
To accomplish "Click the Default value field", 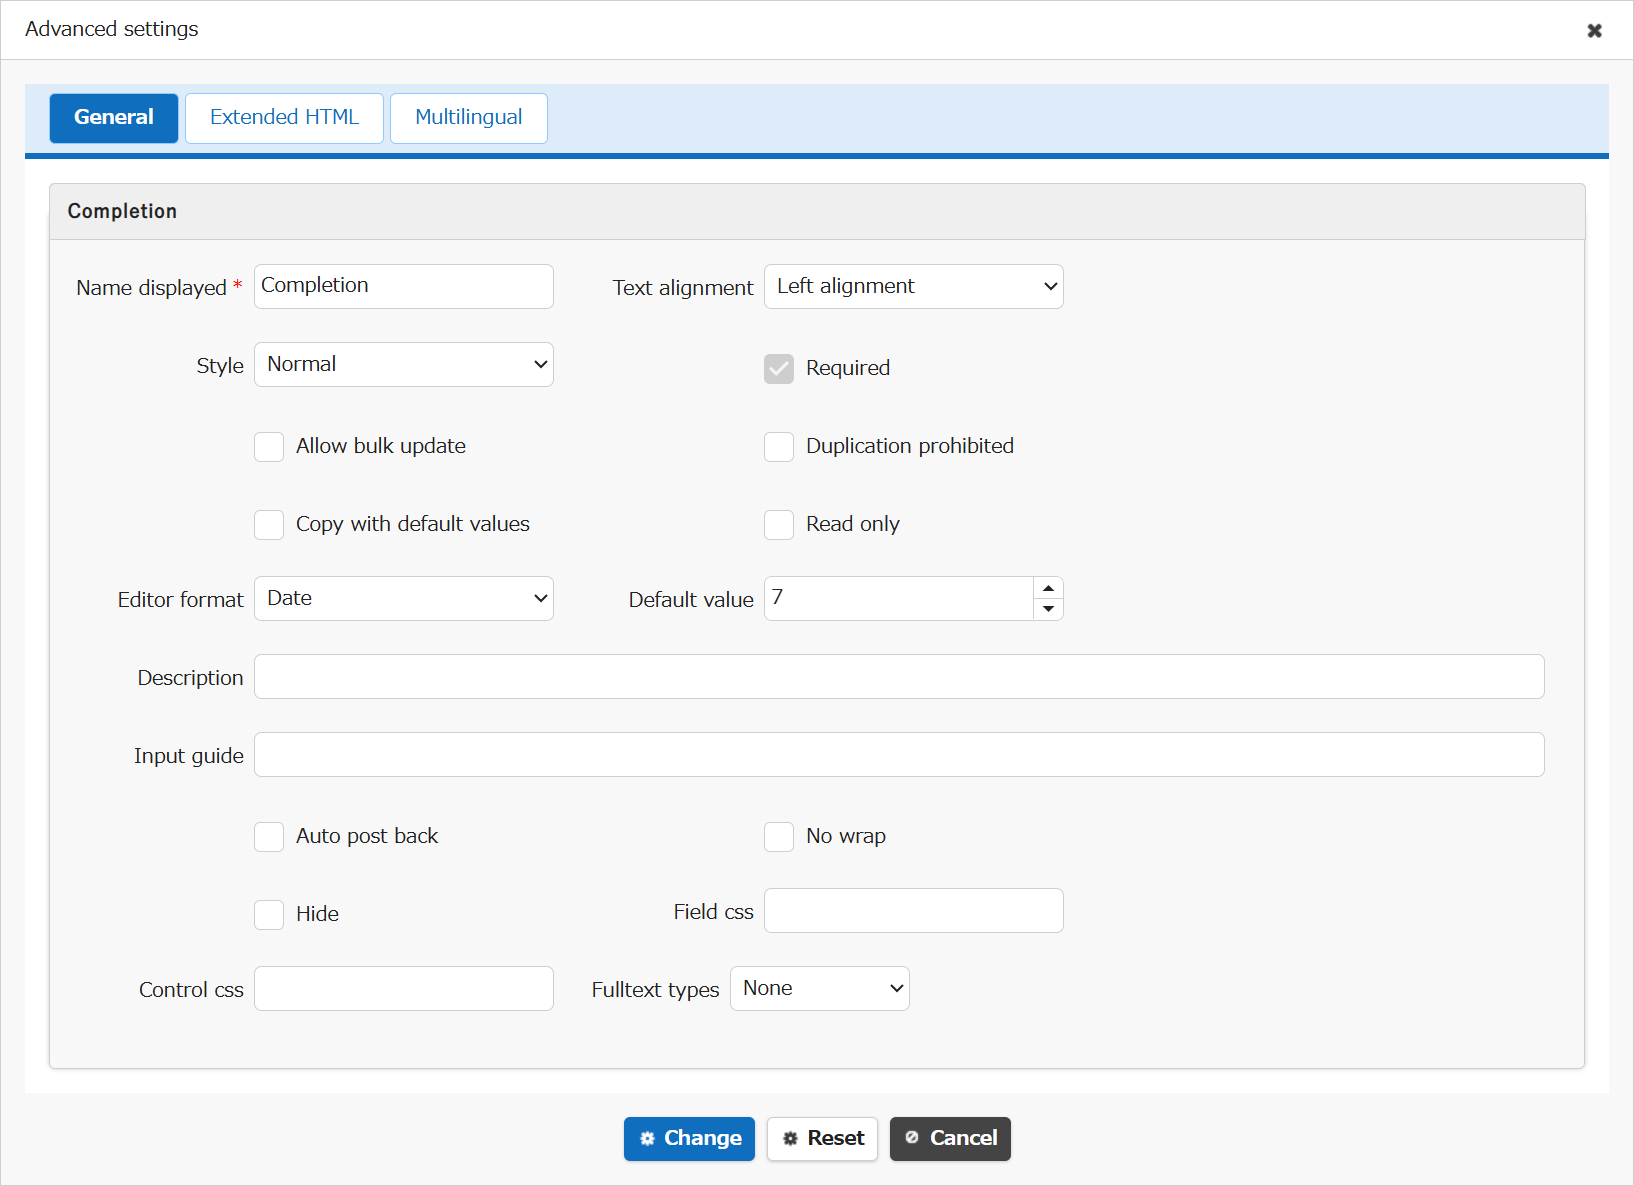I will pyautogui.click(x=899, y=598).
